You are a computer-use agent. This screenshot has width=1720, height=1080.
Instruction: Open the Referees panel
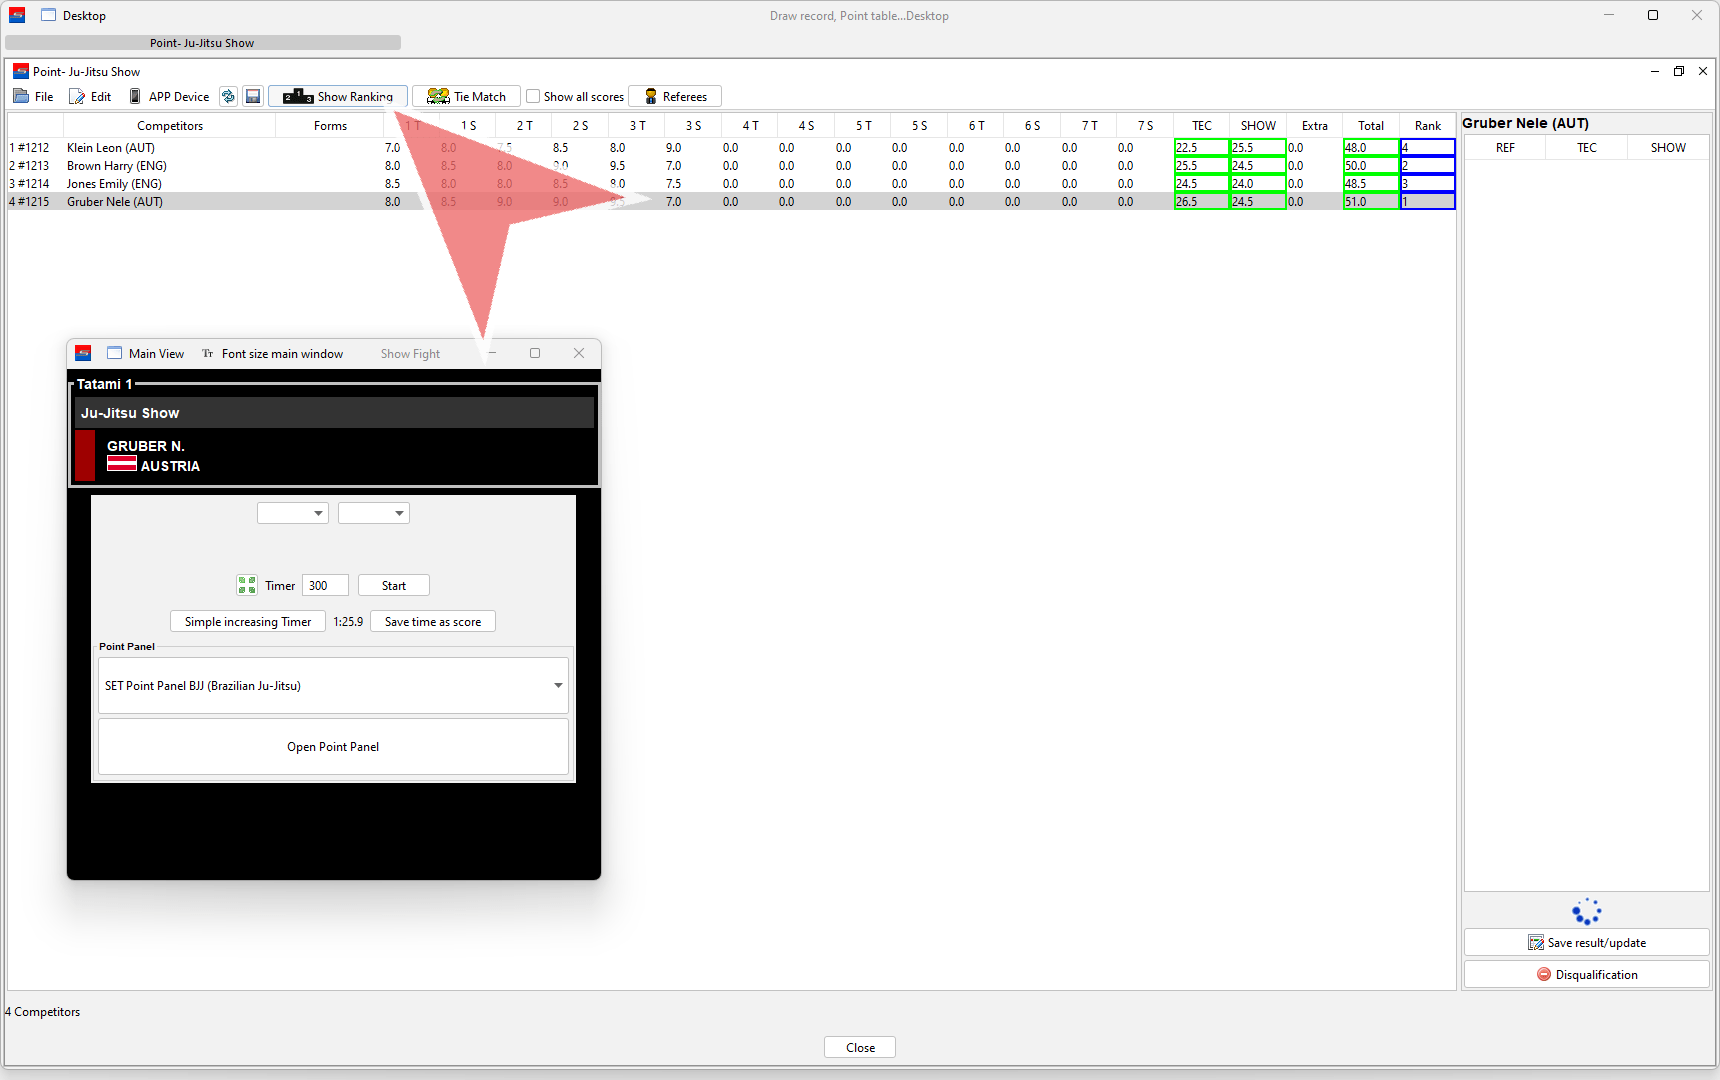(675, 97)
